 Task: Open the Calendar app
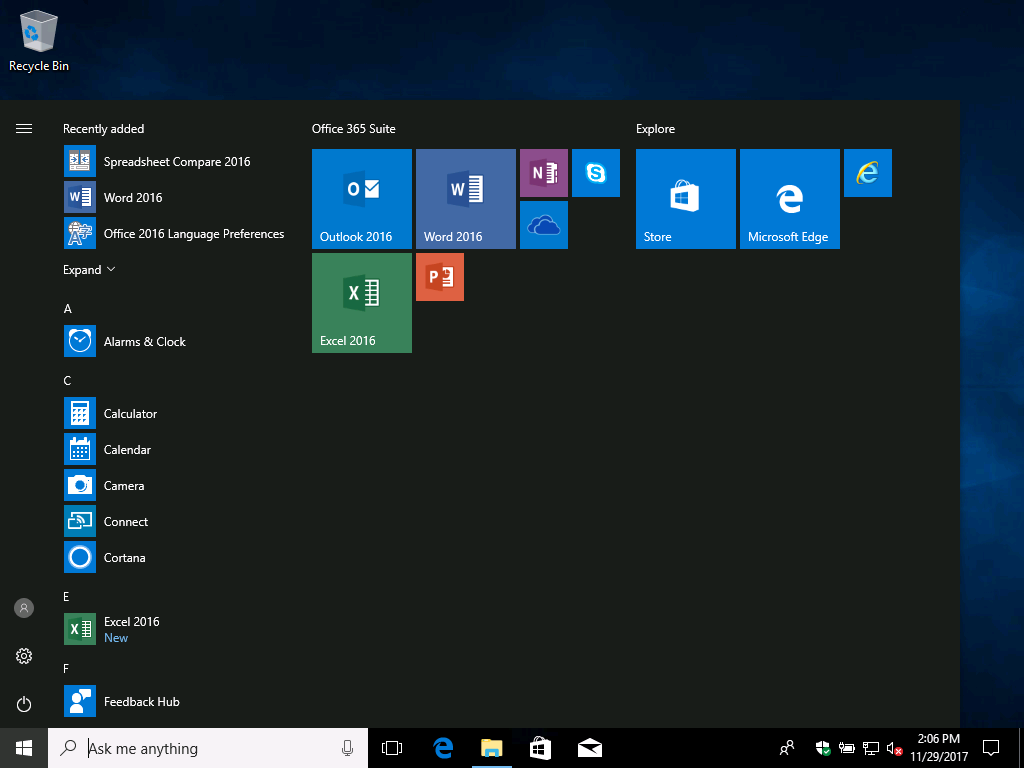[x=176, y=449]
